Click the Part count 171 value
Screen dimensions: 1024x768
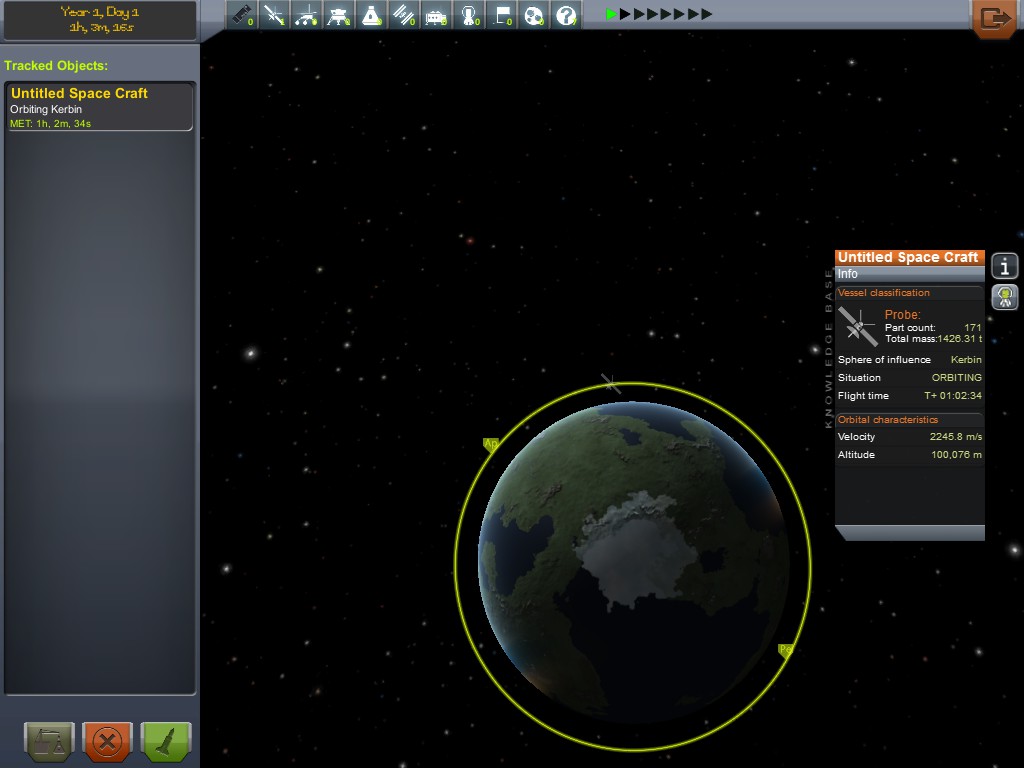click(x=972, y=328)
